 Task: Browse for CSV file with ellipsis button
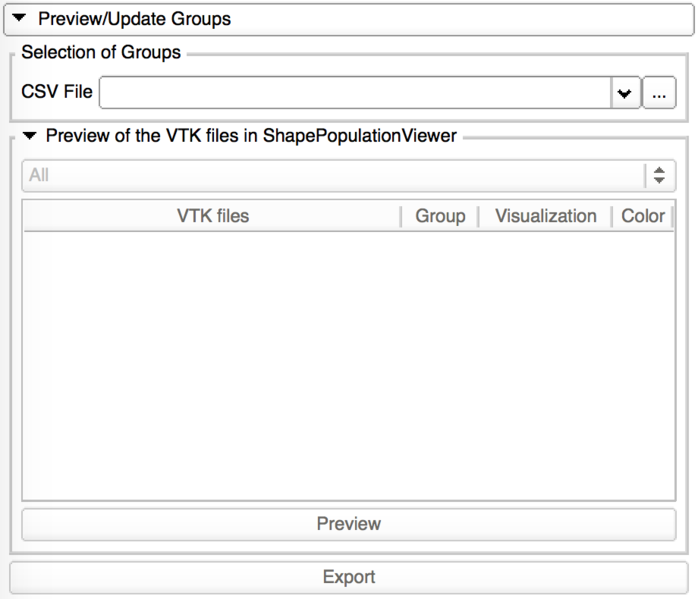[659, 93]
